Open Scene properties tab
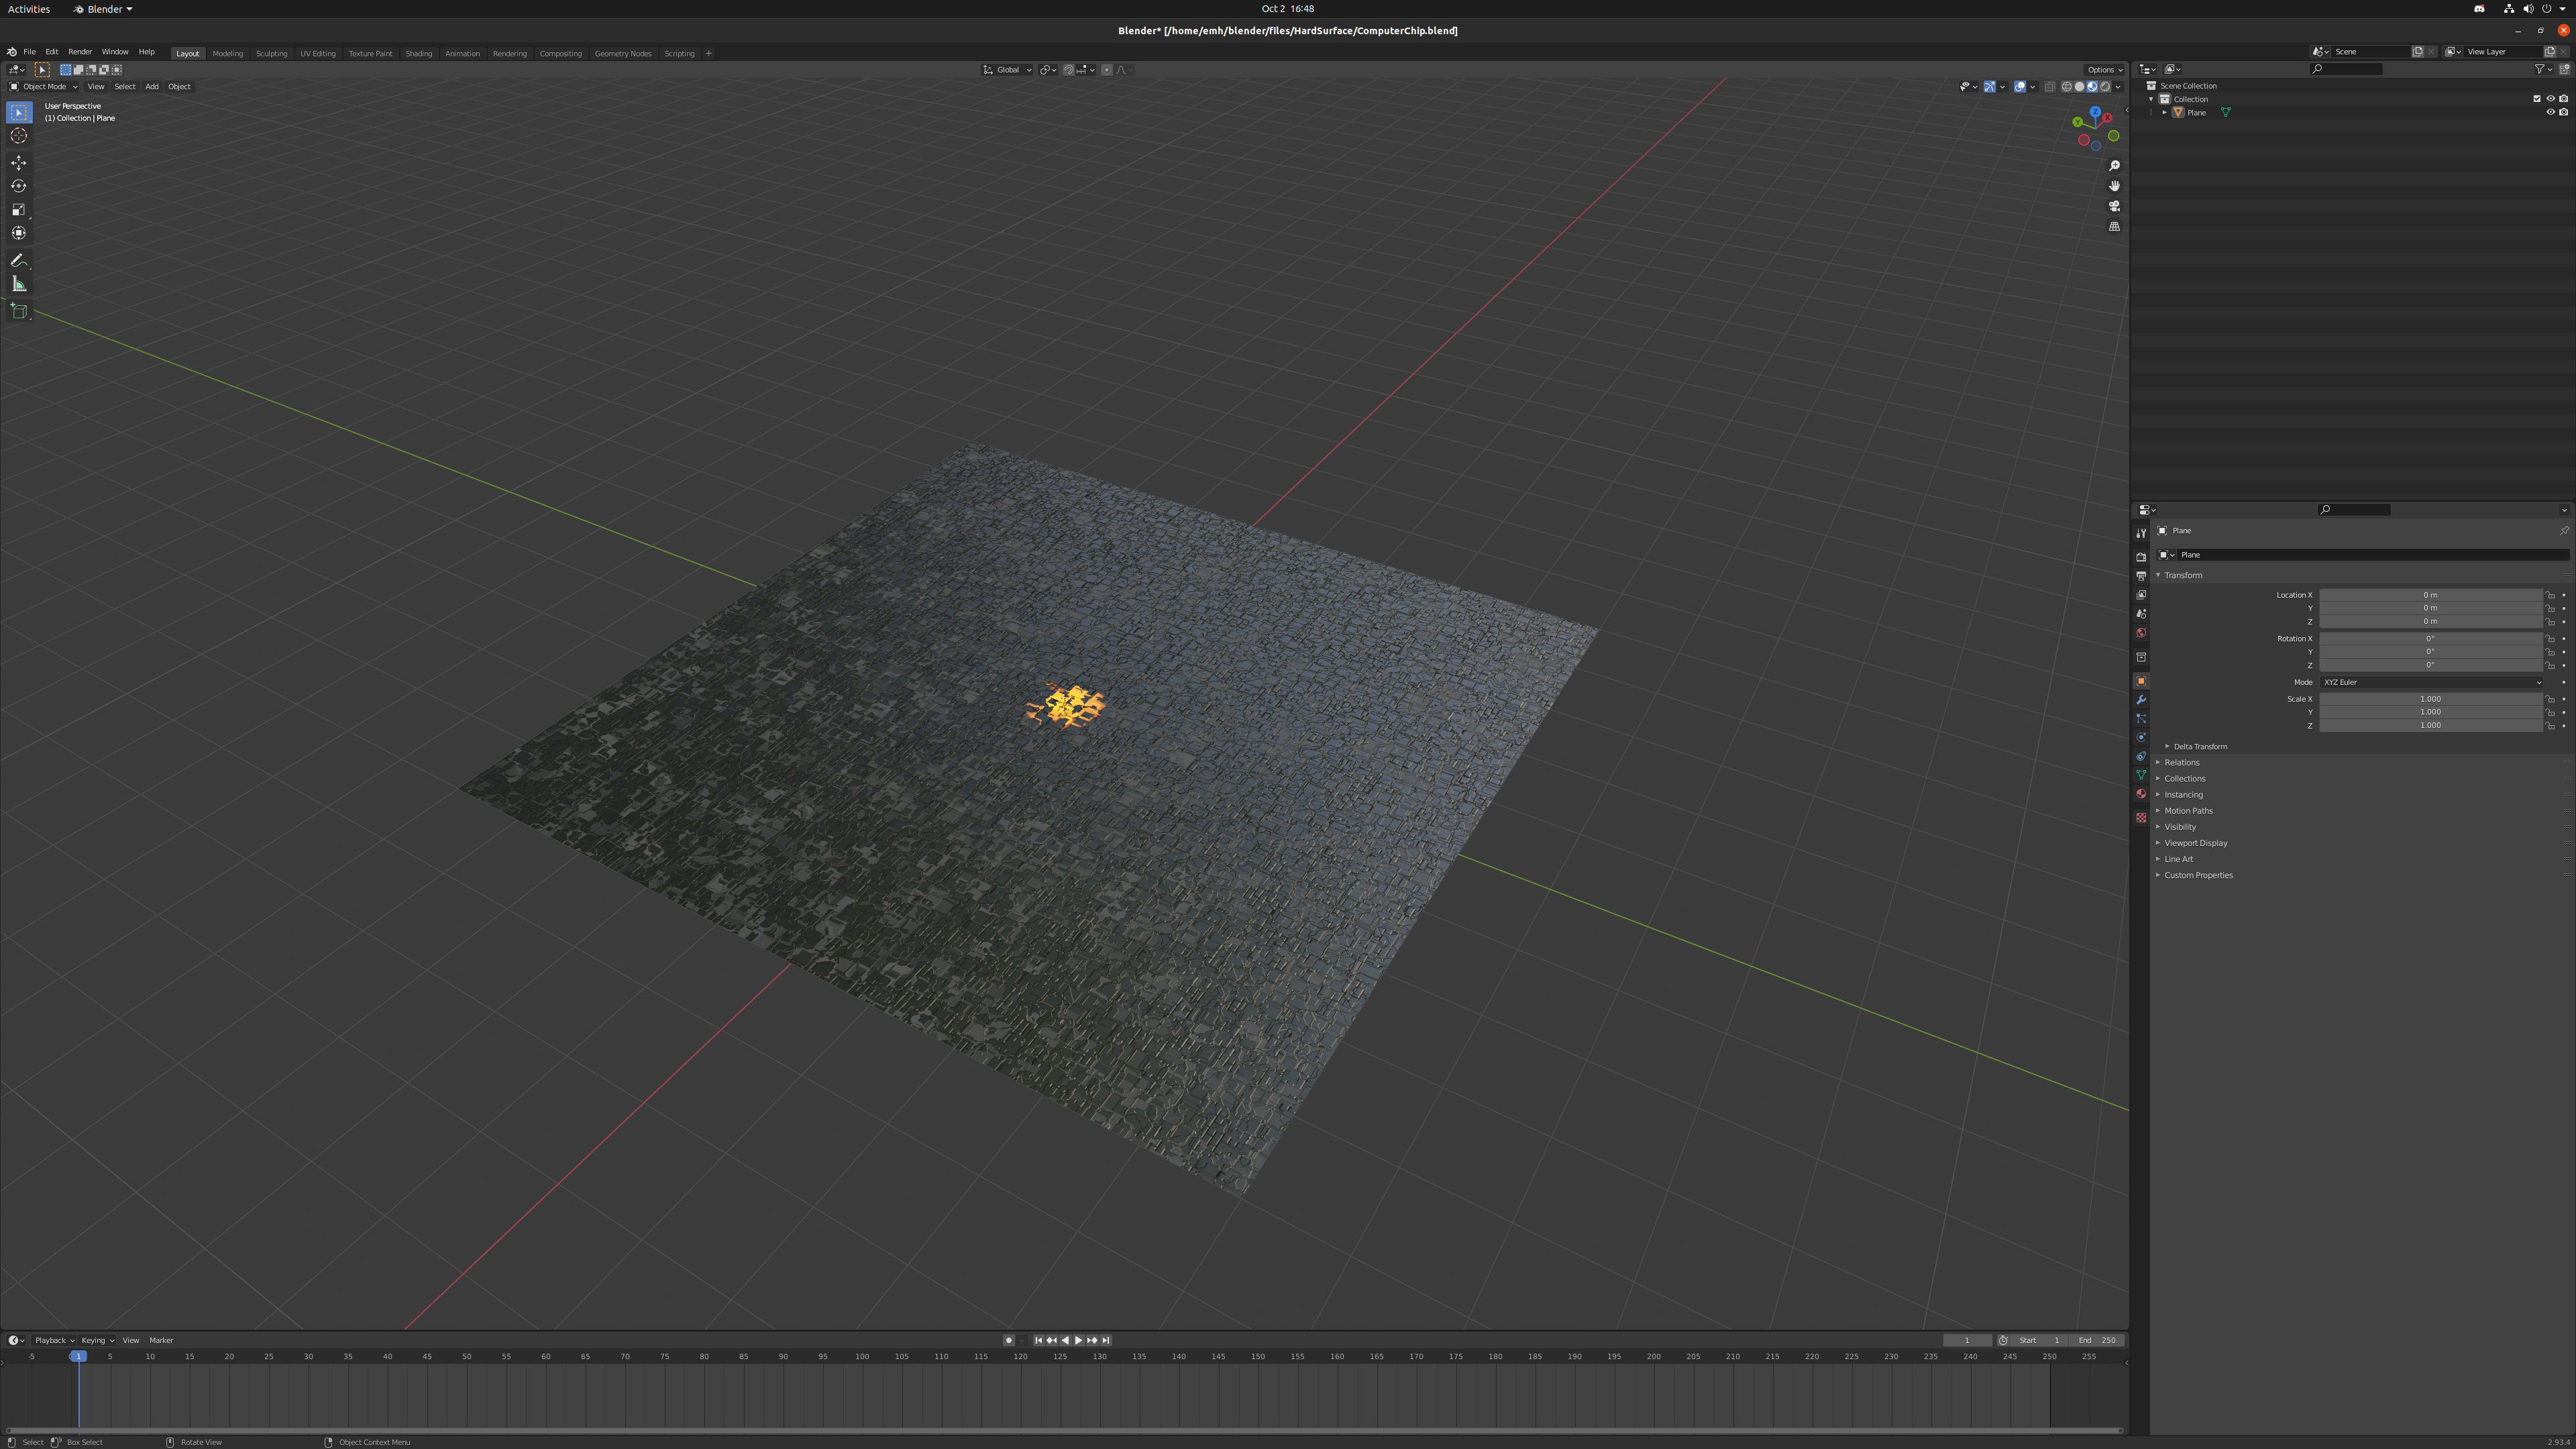 point(2141,614)
